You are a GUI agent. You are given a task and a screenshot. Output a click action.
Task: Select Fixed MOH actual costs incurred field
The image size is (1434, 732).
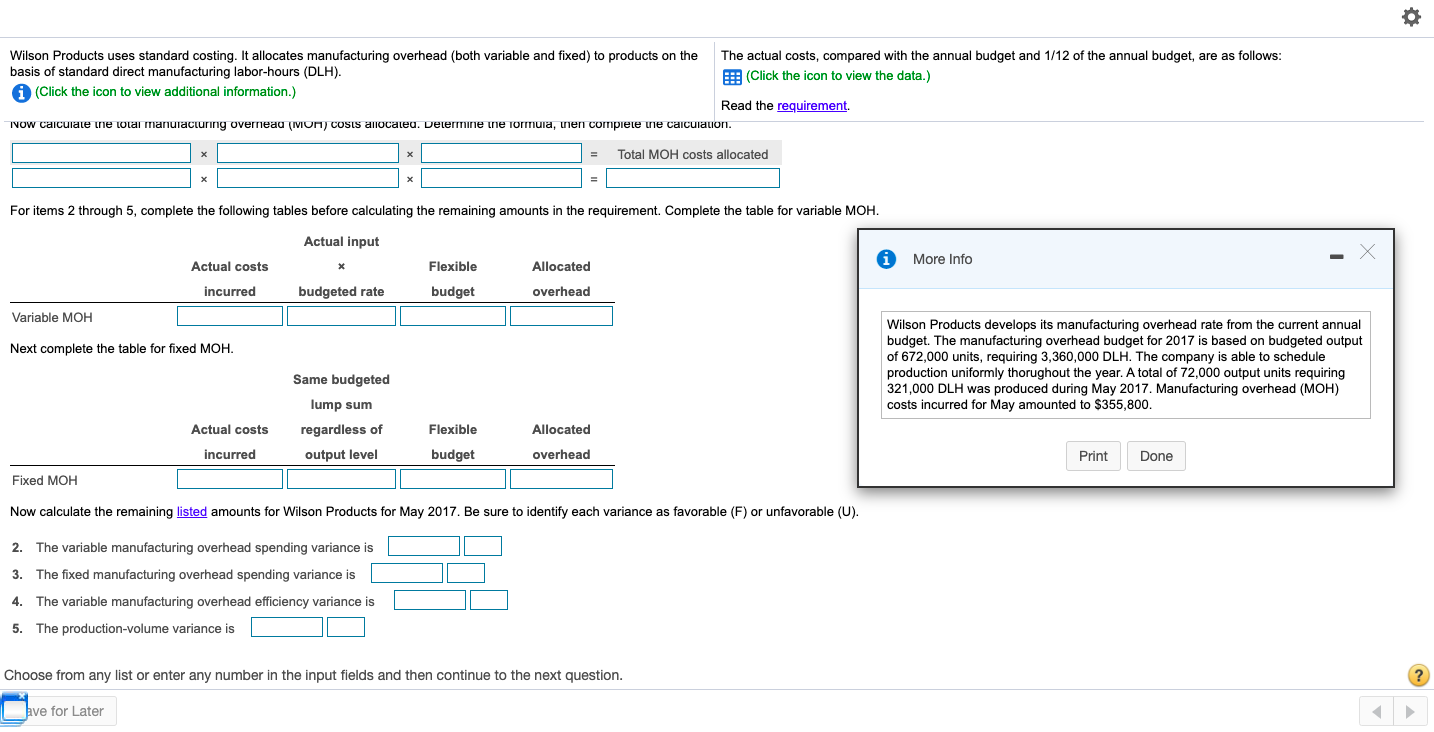(230, 479)
